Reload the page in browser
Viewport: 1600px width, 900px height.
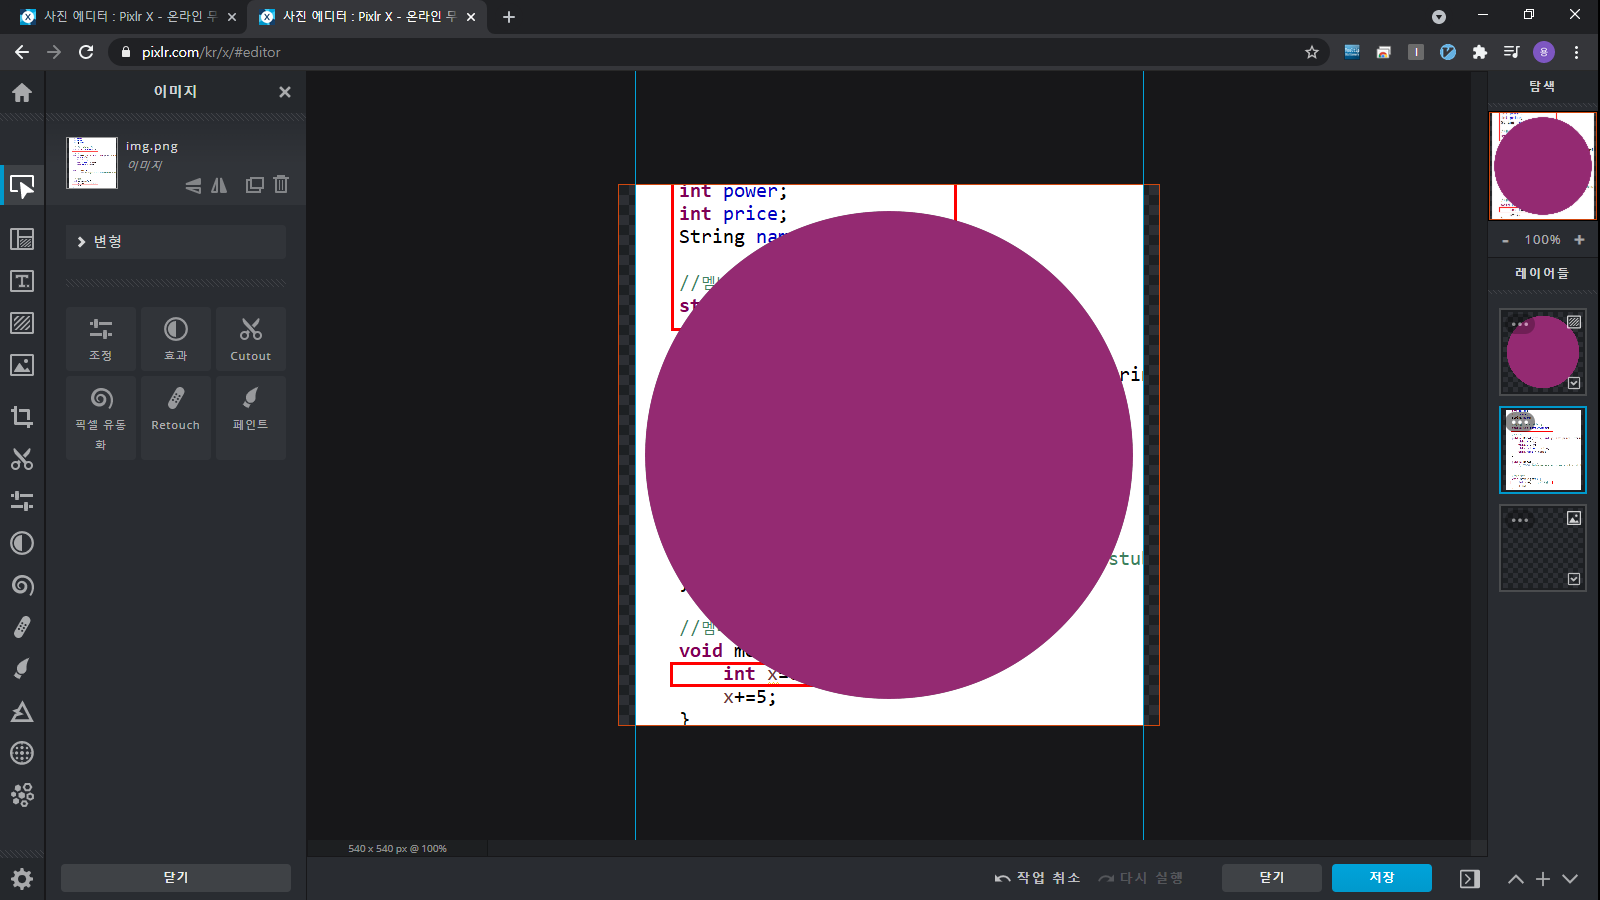pos(86,52)
